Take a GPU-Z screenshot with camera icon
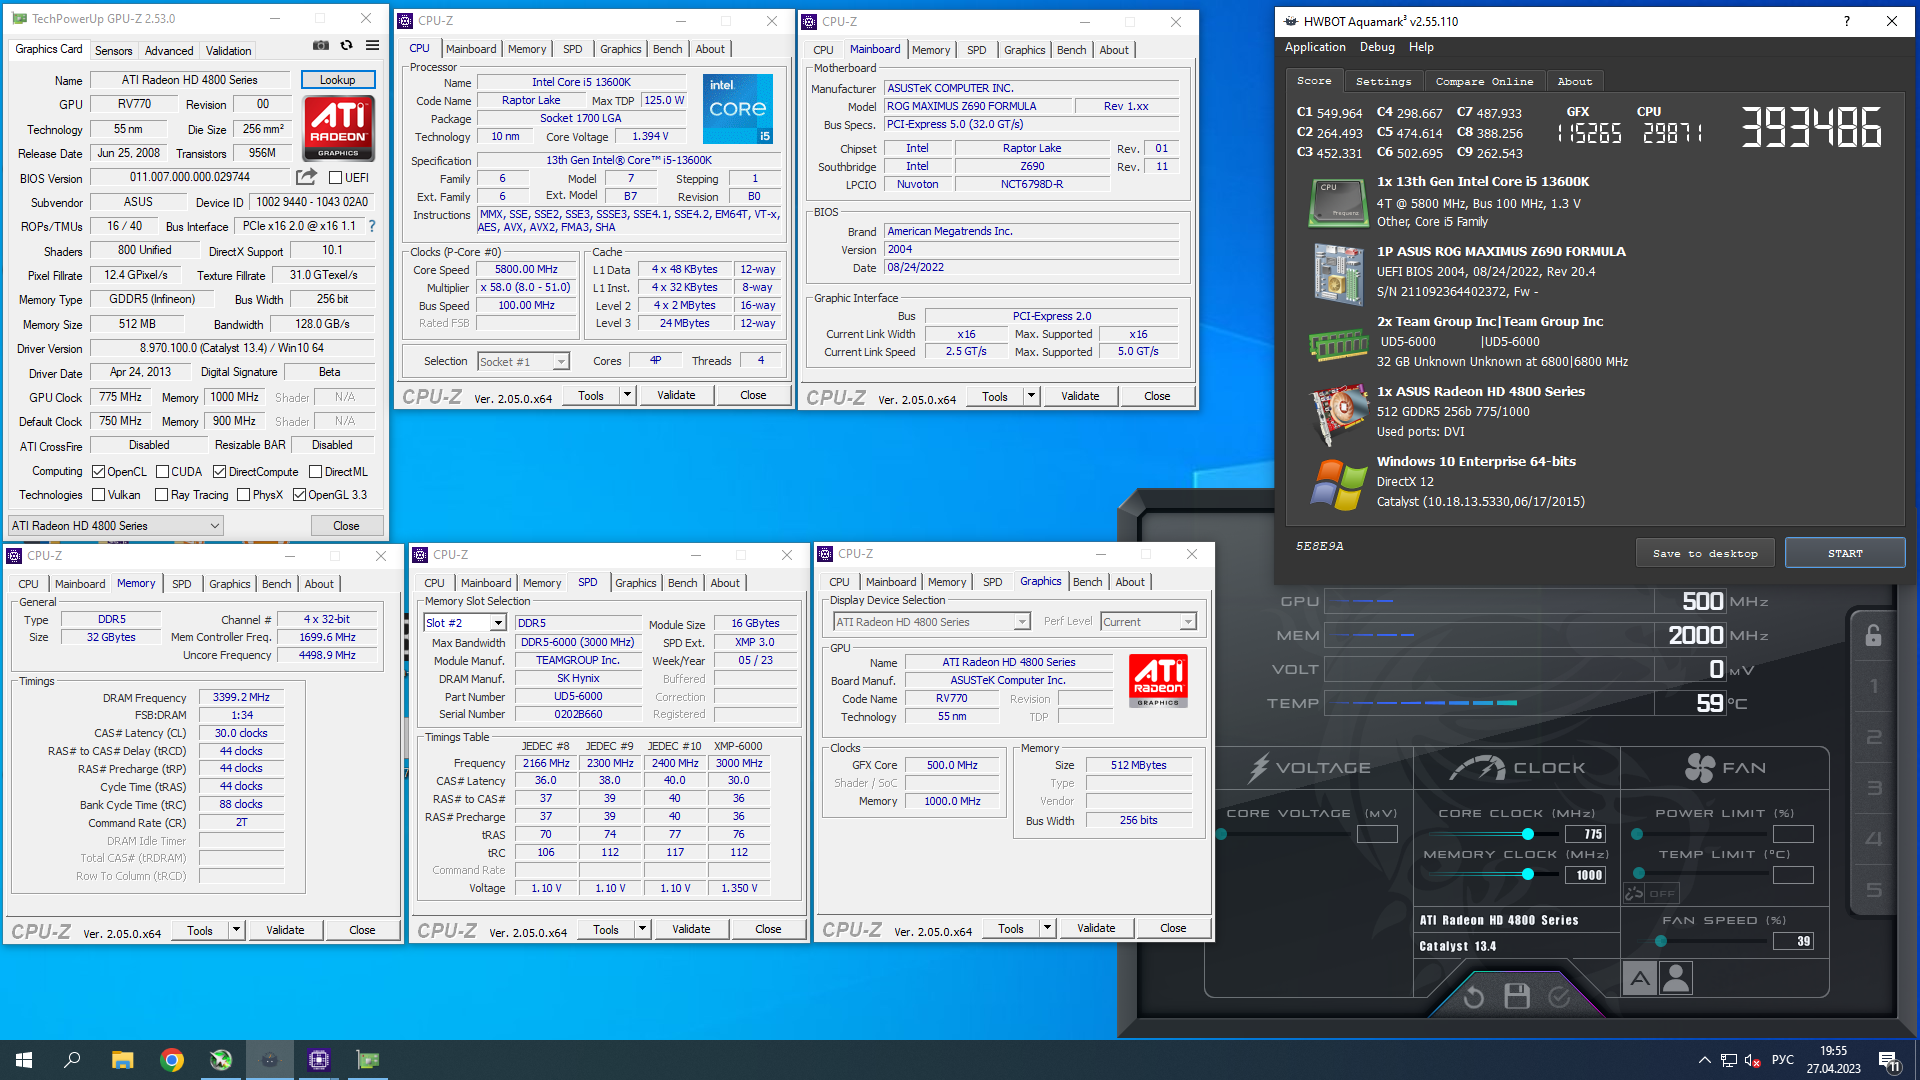The image size is (1920, 1080). (x=321, y=45)
